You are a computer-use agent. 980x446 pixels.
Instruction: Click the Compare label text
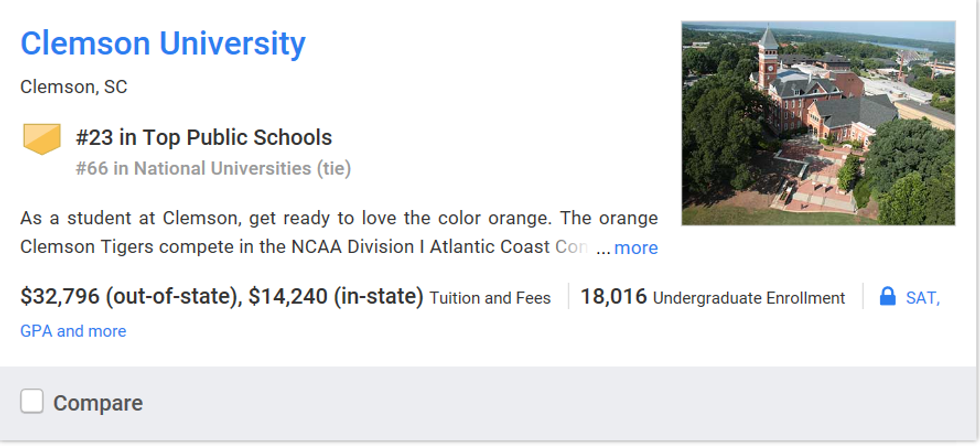(x=97, y=404)
